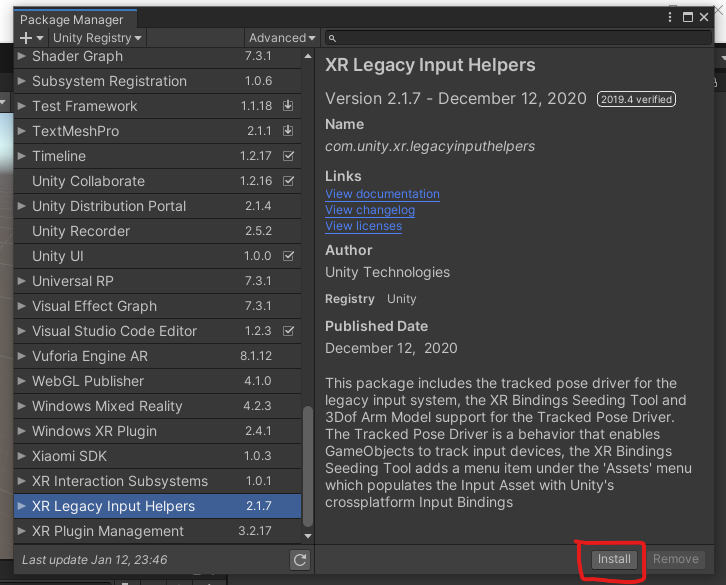Screen dimensions: 726x585
Task: Open the Unity Registry scope dropdown
Action: point(97,38)
